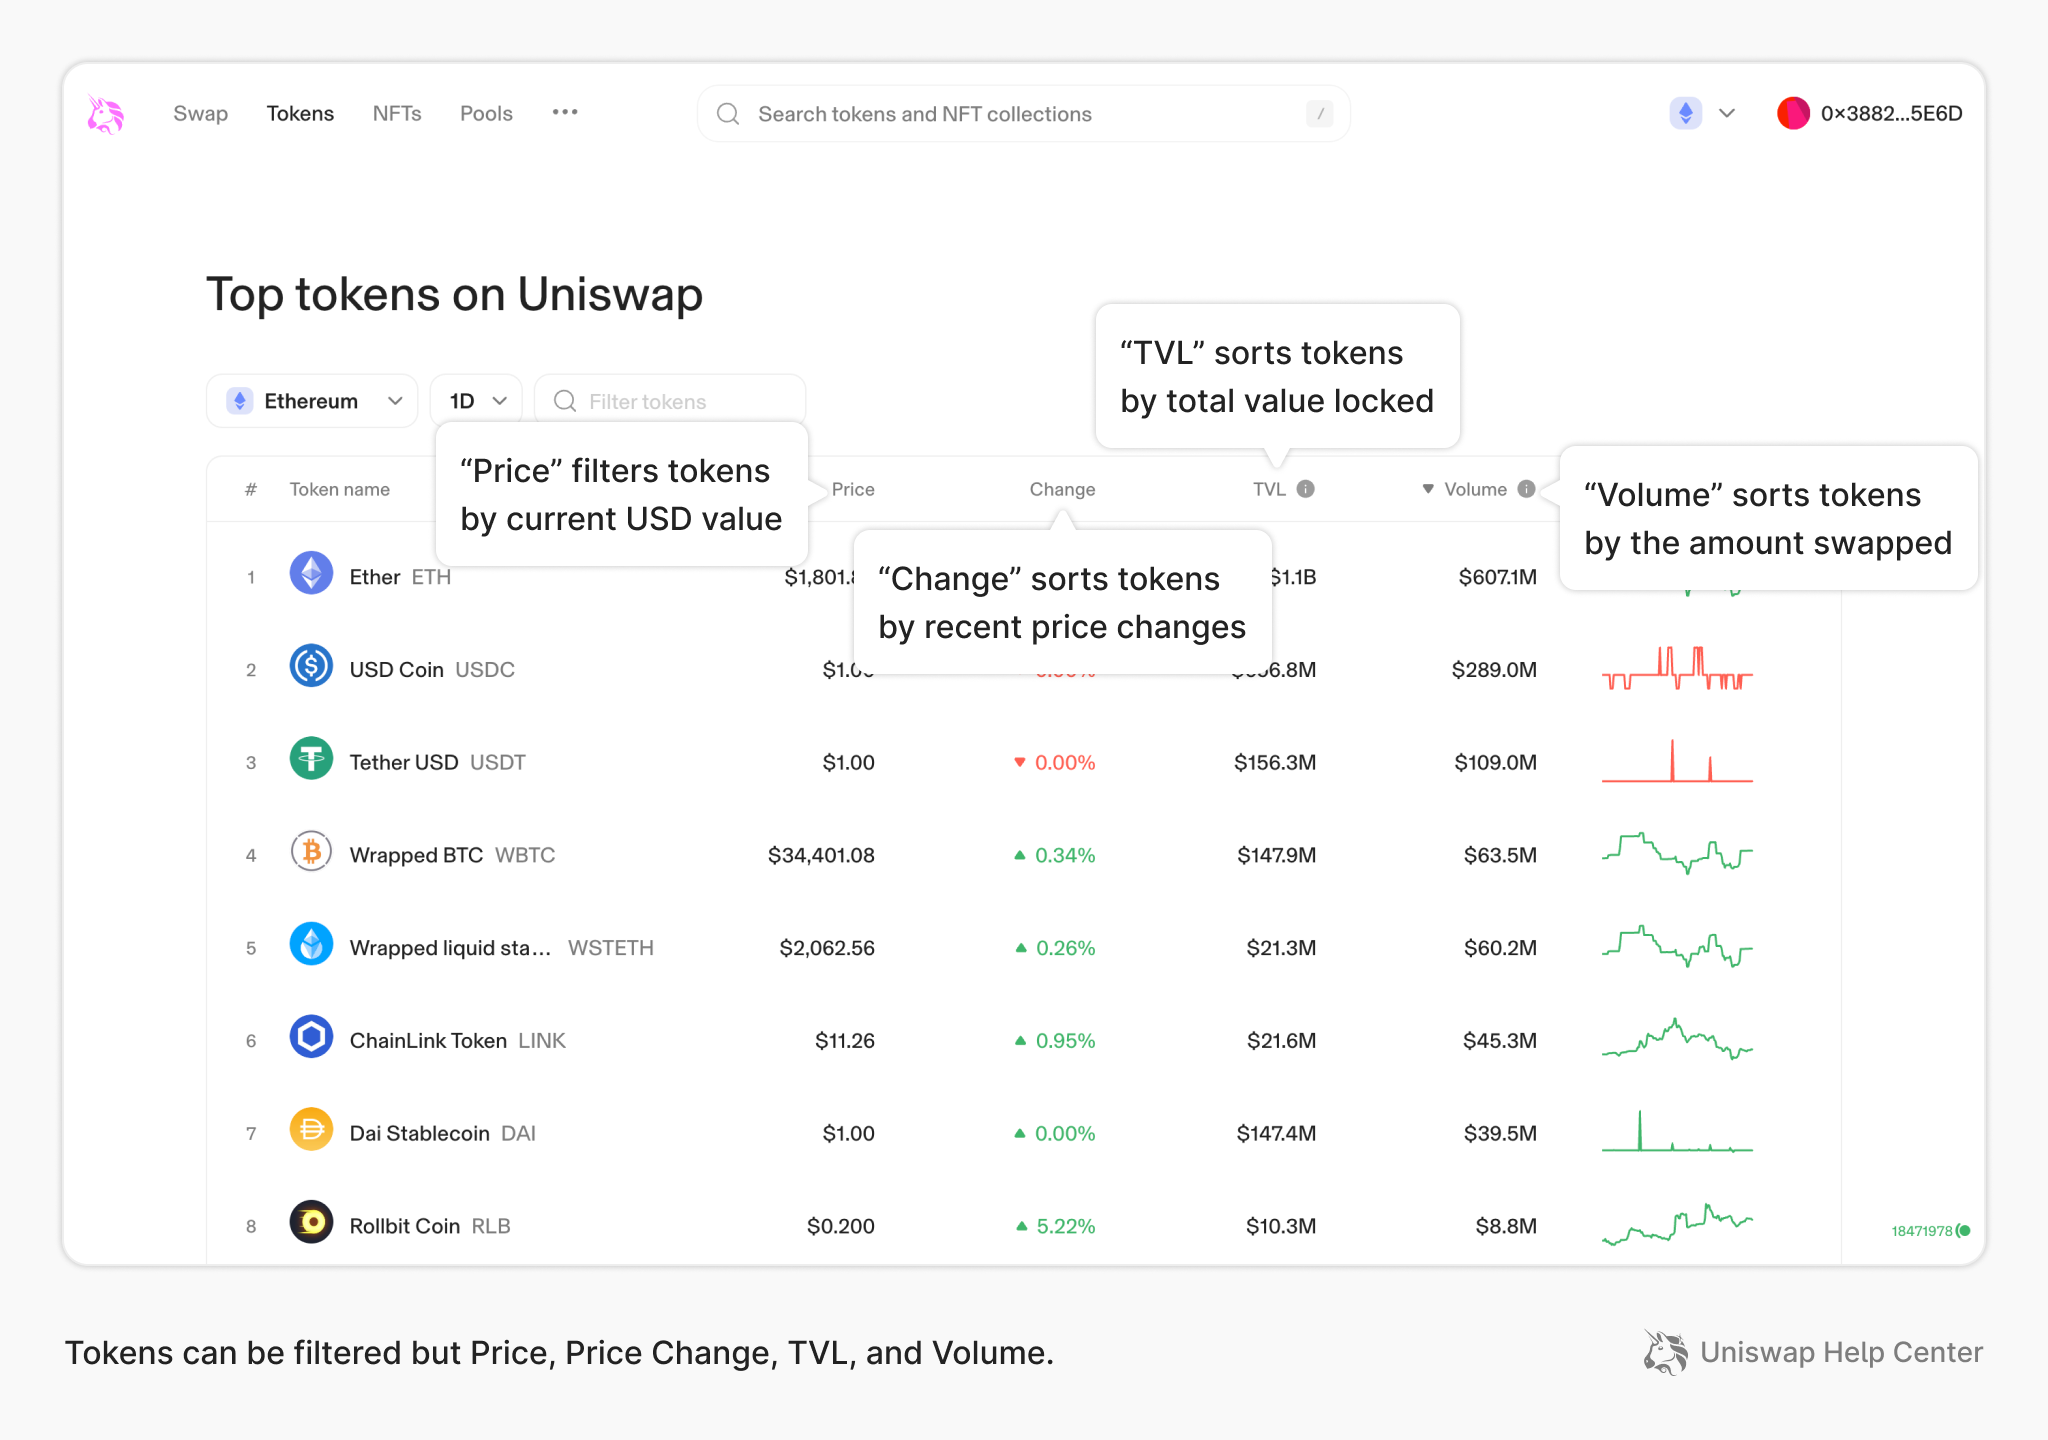Click the Token name column header
The height and width of the screenshot is (1440, 2048).
click(339, 489)
